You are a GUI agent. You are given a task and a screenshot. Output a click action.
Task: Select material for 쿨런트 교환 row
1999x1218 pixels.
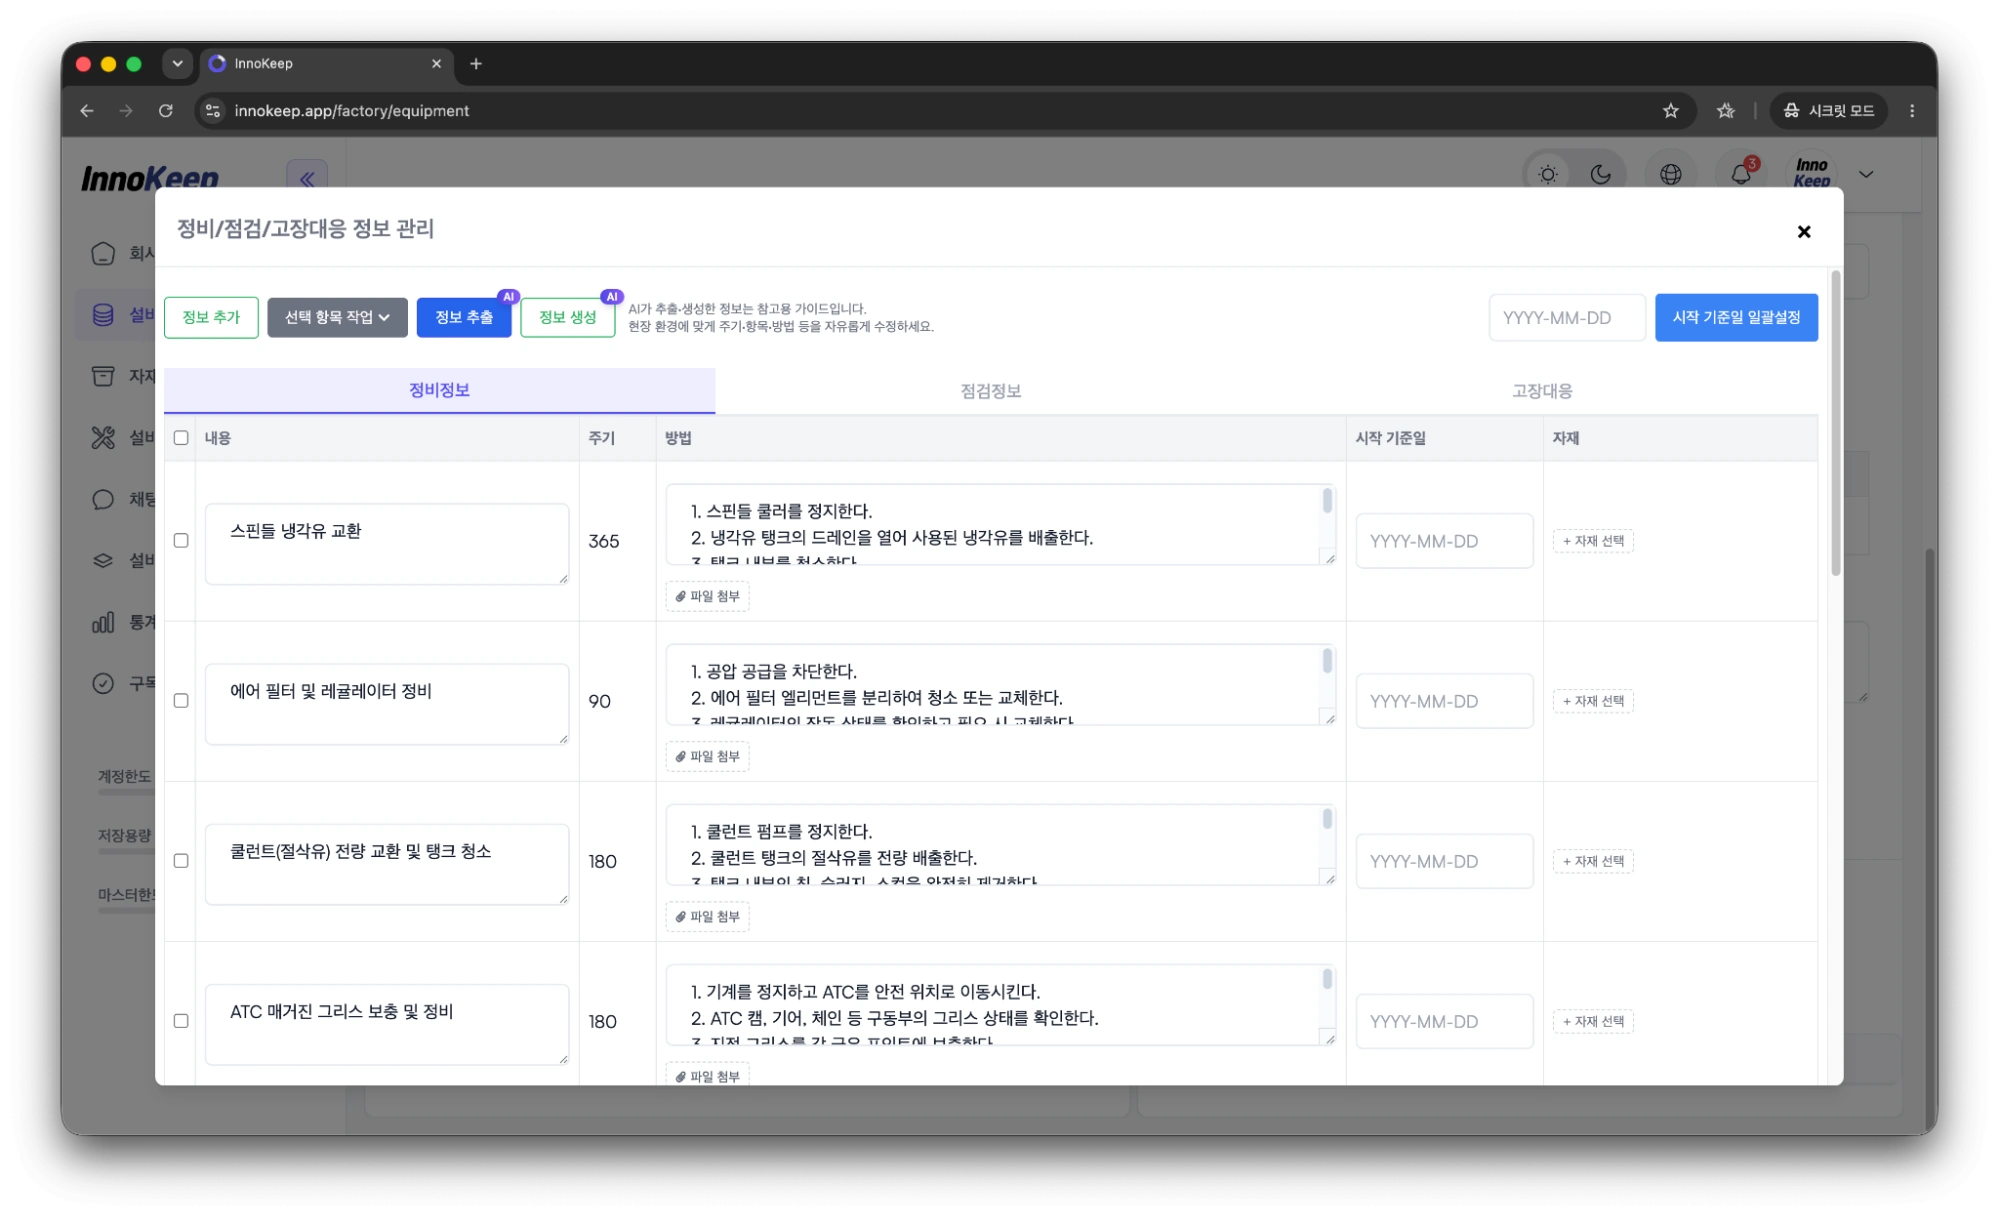1593,861
